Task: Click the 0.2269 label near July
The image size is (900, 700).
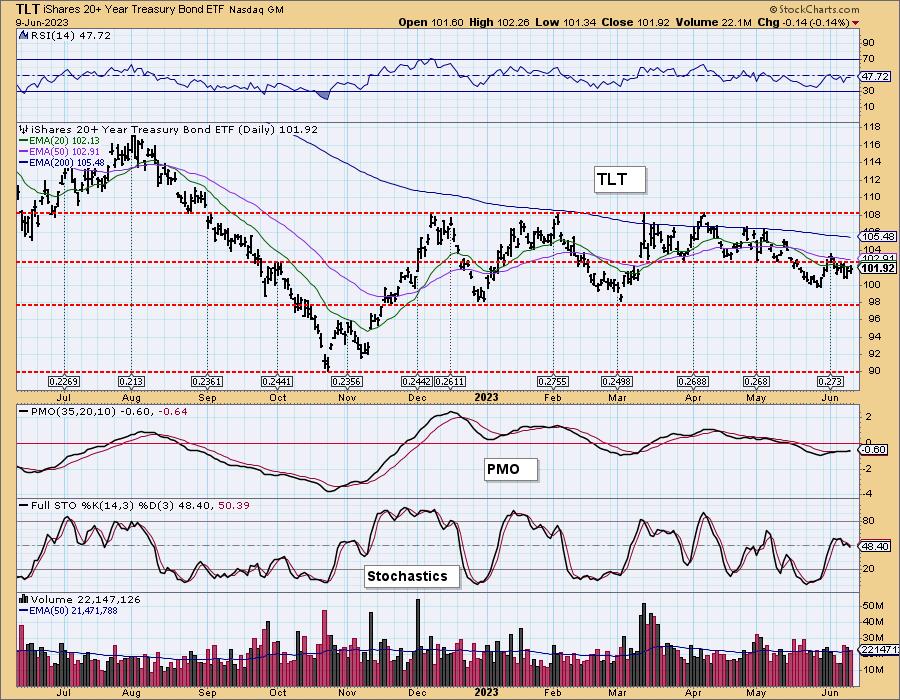Action: (x=64, y=382)
